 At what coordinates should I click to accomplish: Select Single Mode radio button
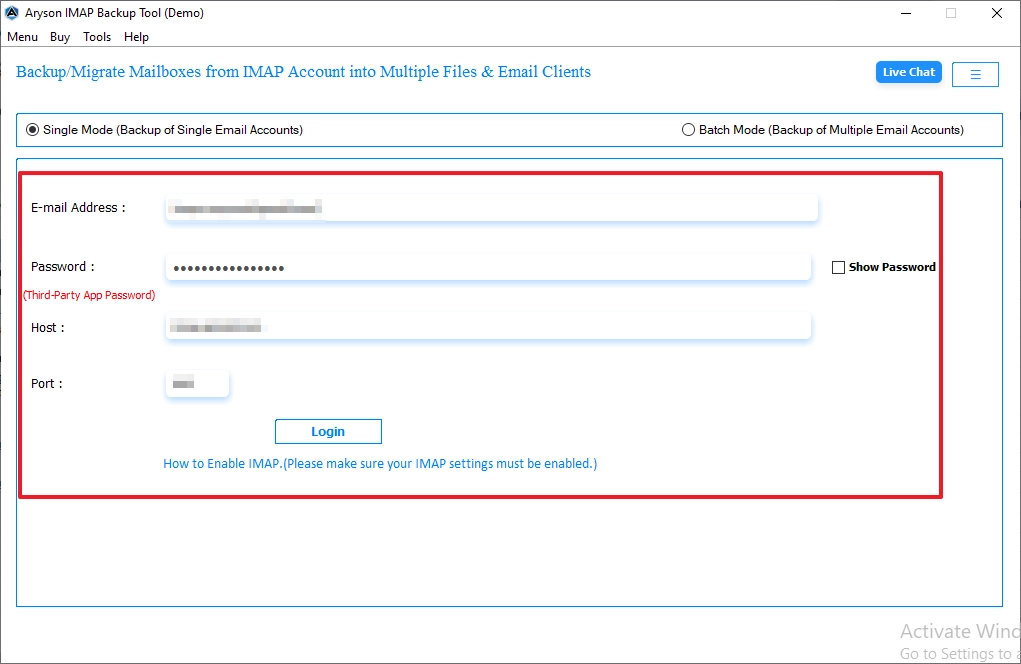pyautogui.click(x=32, y=130)
